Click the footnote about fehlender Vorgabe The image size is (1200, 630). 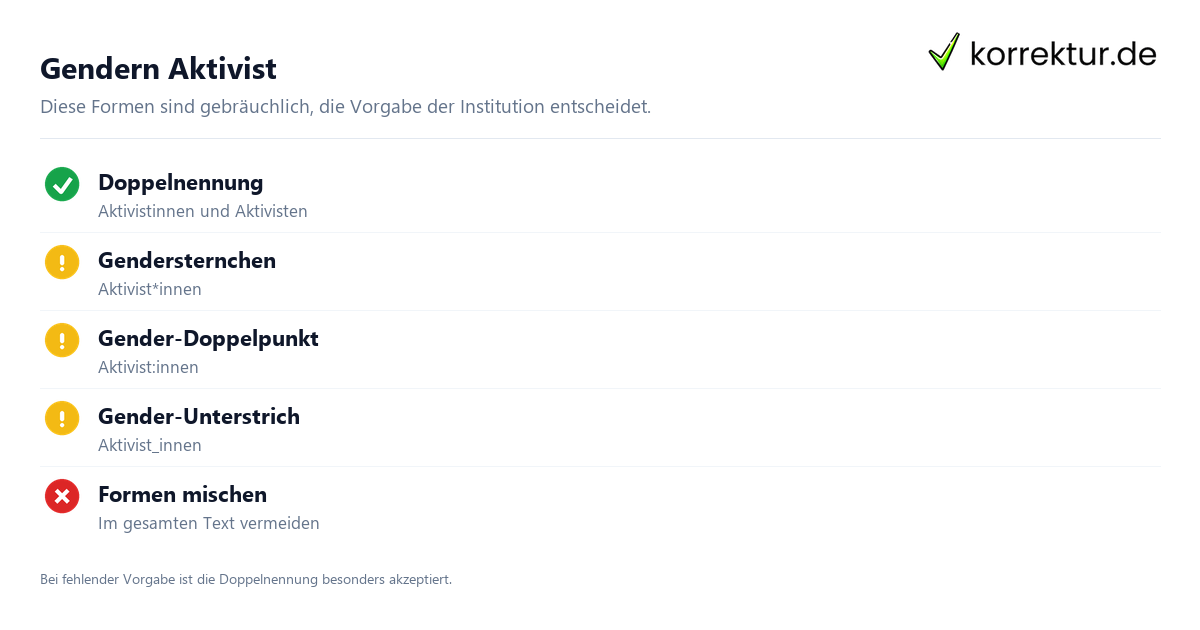tap(246, 579)
